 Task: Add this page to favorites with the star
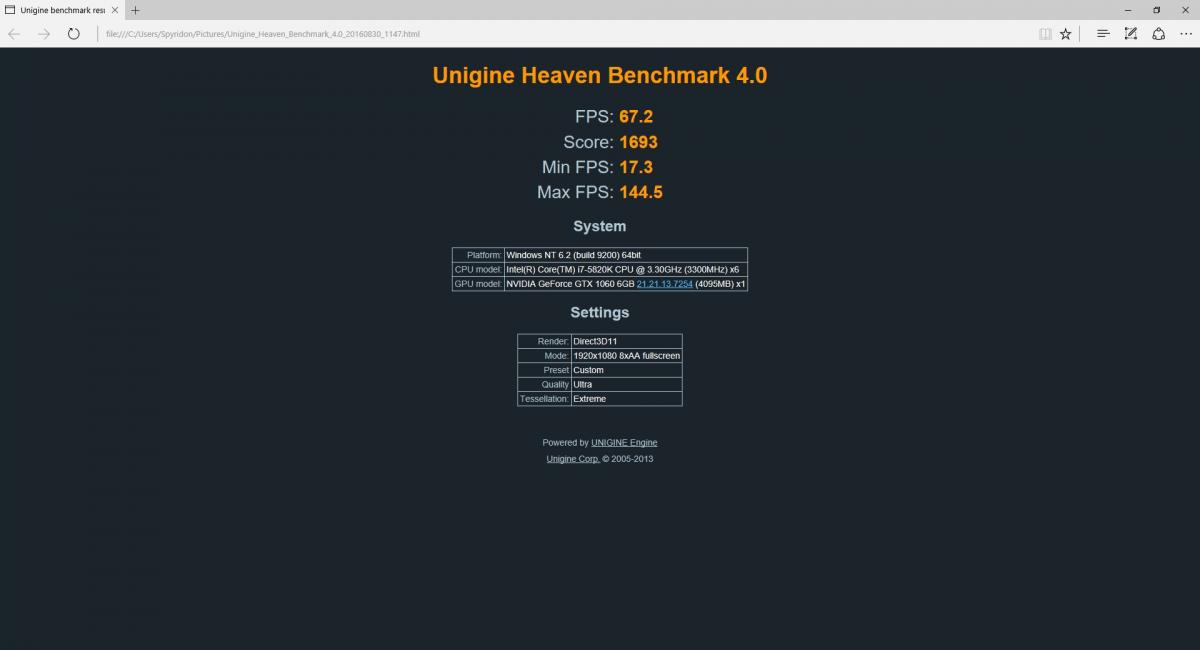[1066, 33]
